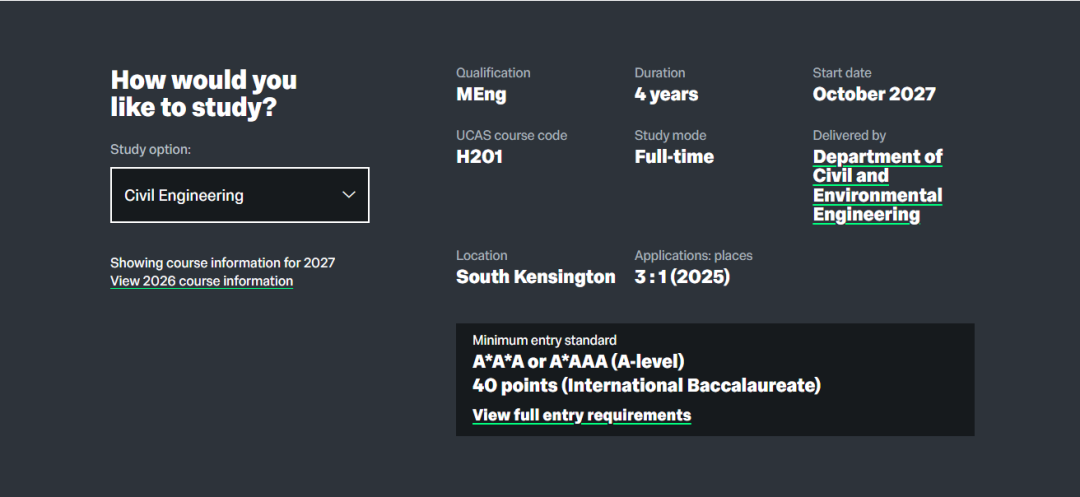Click 'Showing course information for 2027' text
Viewport: 1080px width, 497px height.
(222, 263)
